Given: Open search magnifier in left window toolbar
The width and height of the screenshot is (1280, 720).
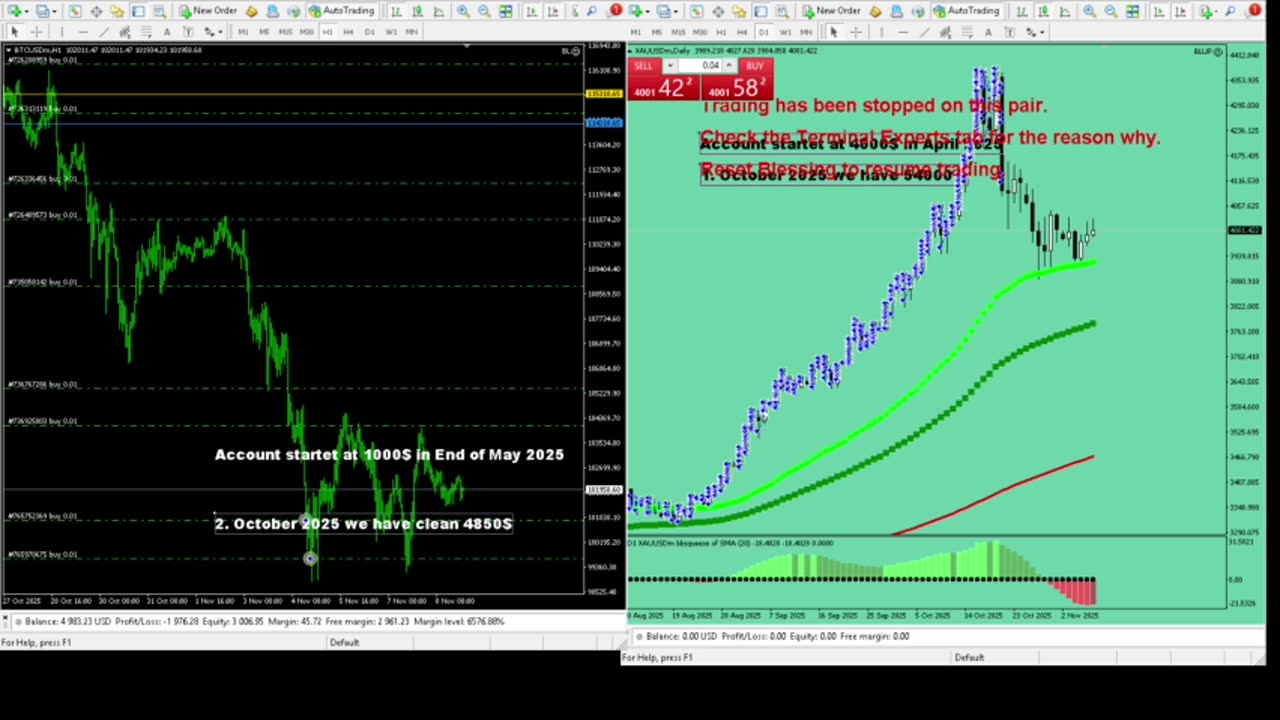Looking at the screenshot, I should tap(592, 11).
